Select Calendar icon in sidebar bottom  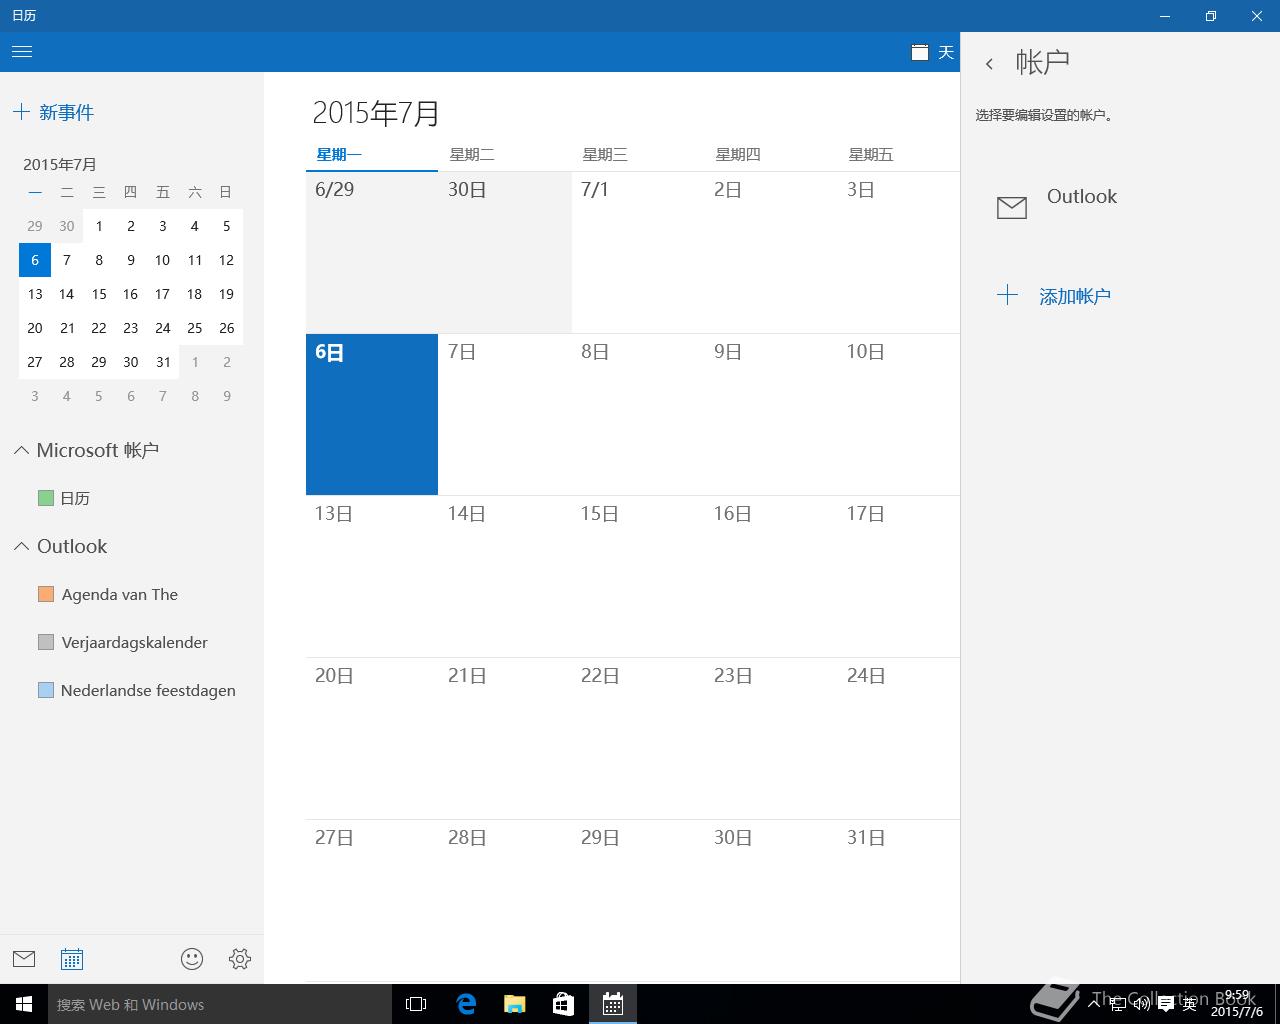pos(72,959)
